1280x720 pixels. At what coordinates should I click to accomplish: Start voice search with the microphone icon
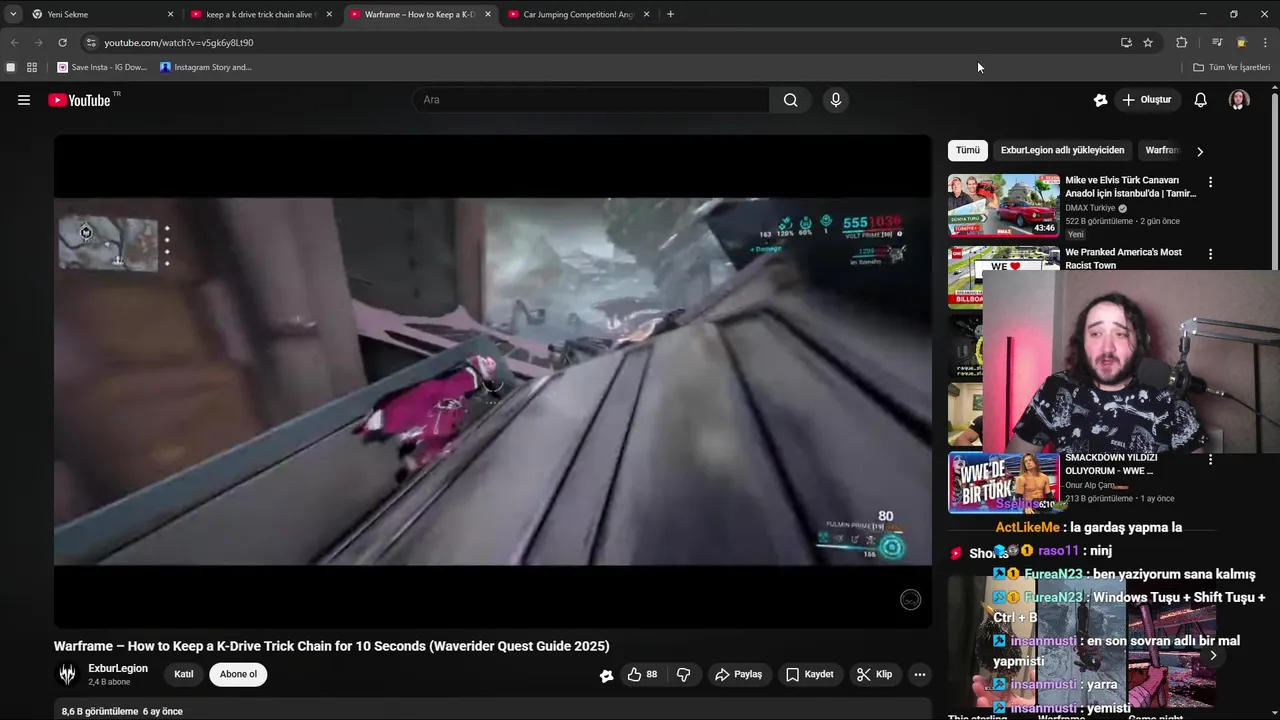pos(836,100)
